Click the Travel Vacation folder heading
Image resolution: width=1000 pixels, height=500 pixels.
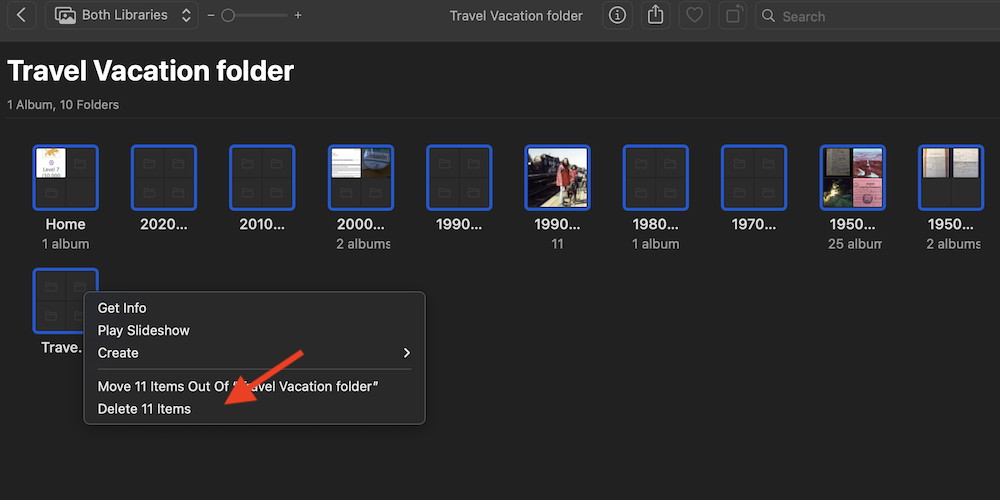point(151,72)
